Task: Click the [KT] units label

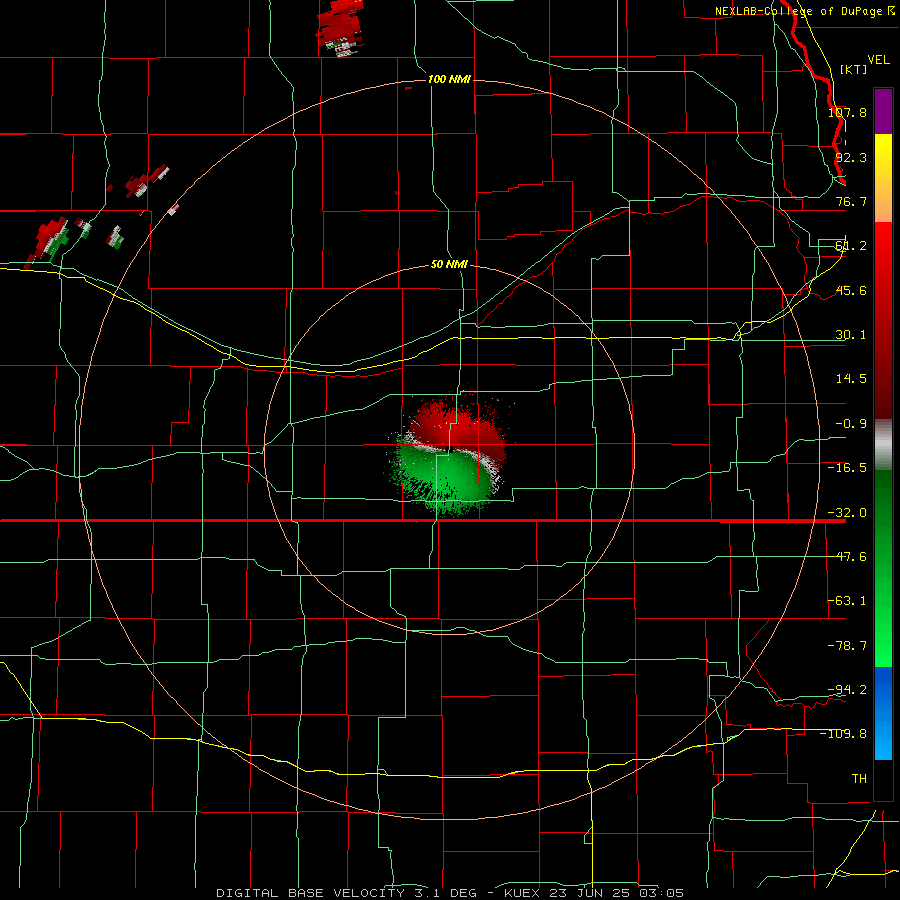Action: click(x=854, y=69)
